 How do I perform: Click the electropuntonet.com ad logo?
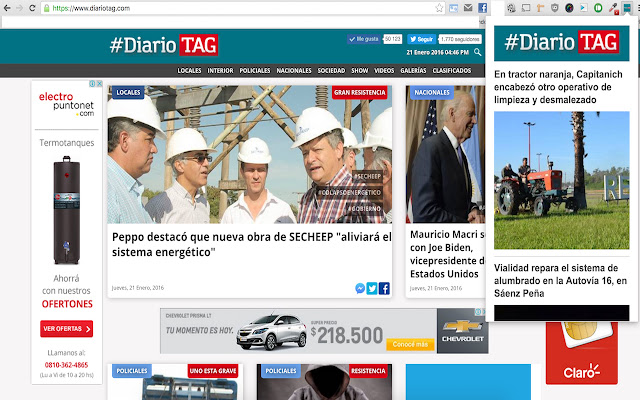[x=67, y=104]
